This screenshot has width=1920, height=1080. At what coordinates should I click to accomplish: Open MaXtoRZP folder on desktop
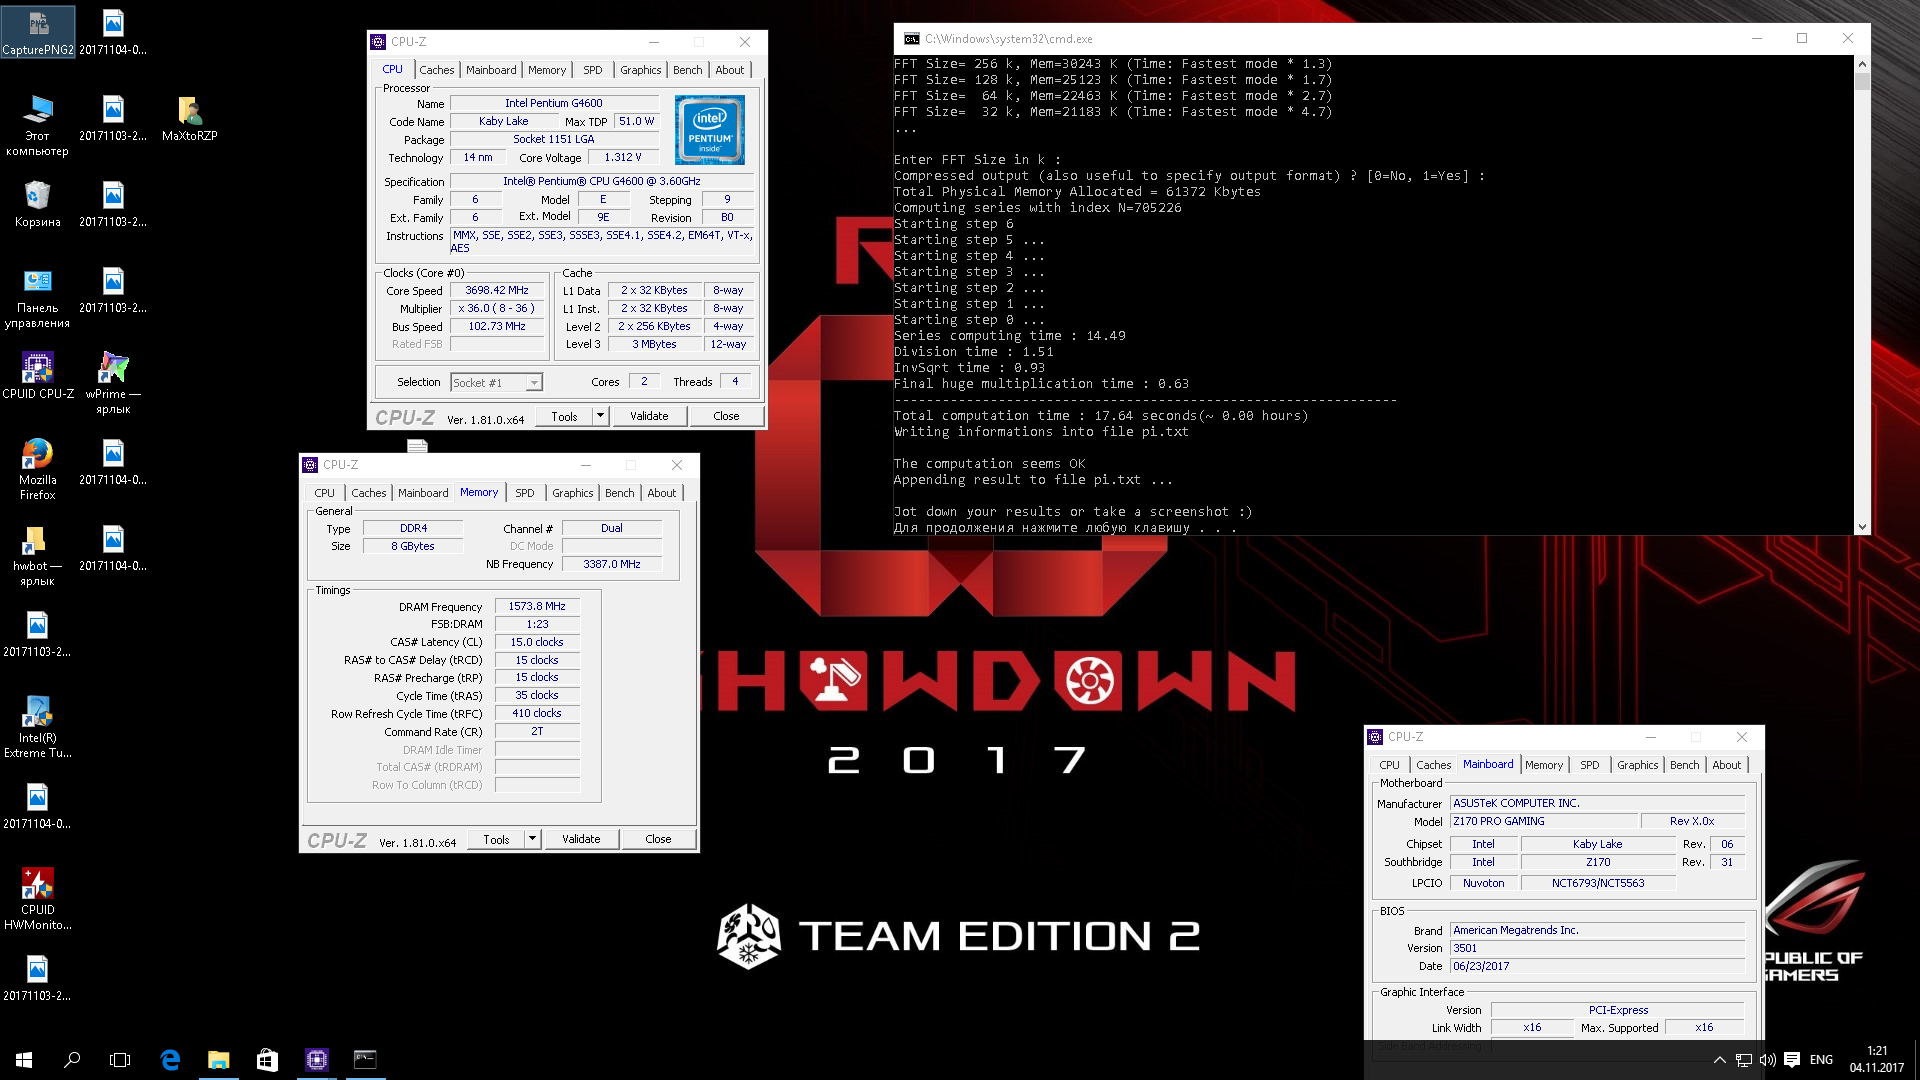(x=189, y=118)
